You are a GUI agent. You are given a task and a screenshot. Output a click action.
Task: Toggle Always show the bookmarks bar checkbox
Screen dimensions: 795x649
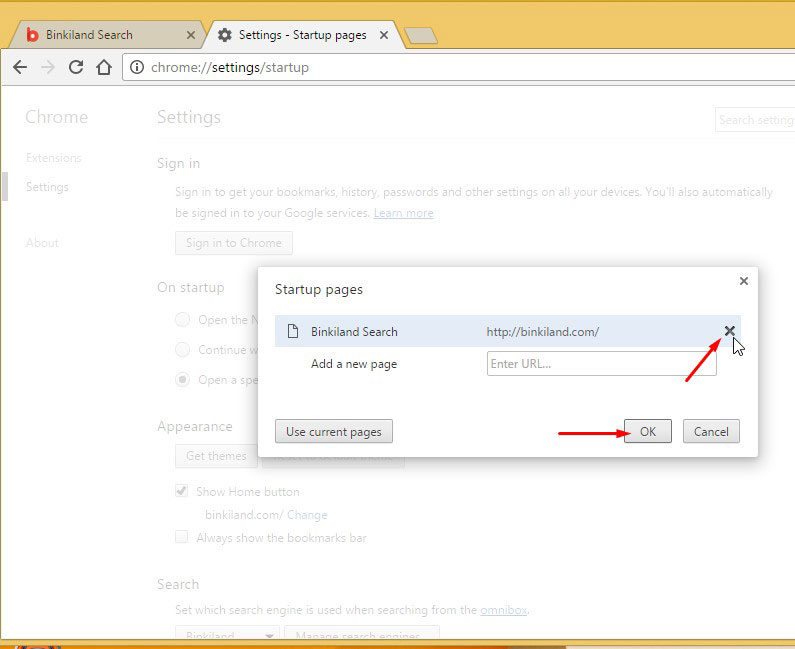pos(182,537)
